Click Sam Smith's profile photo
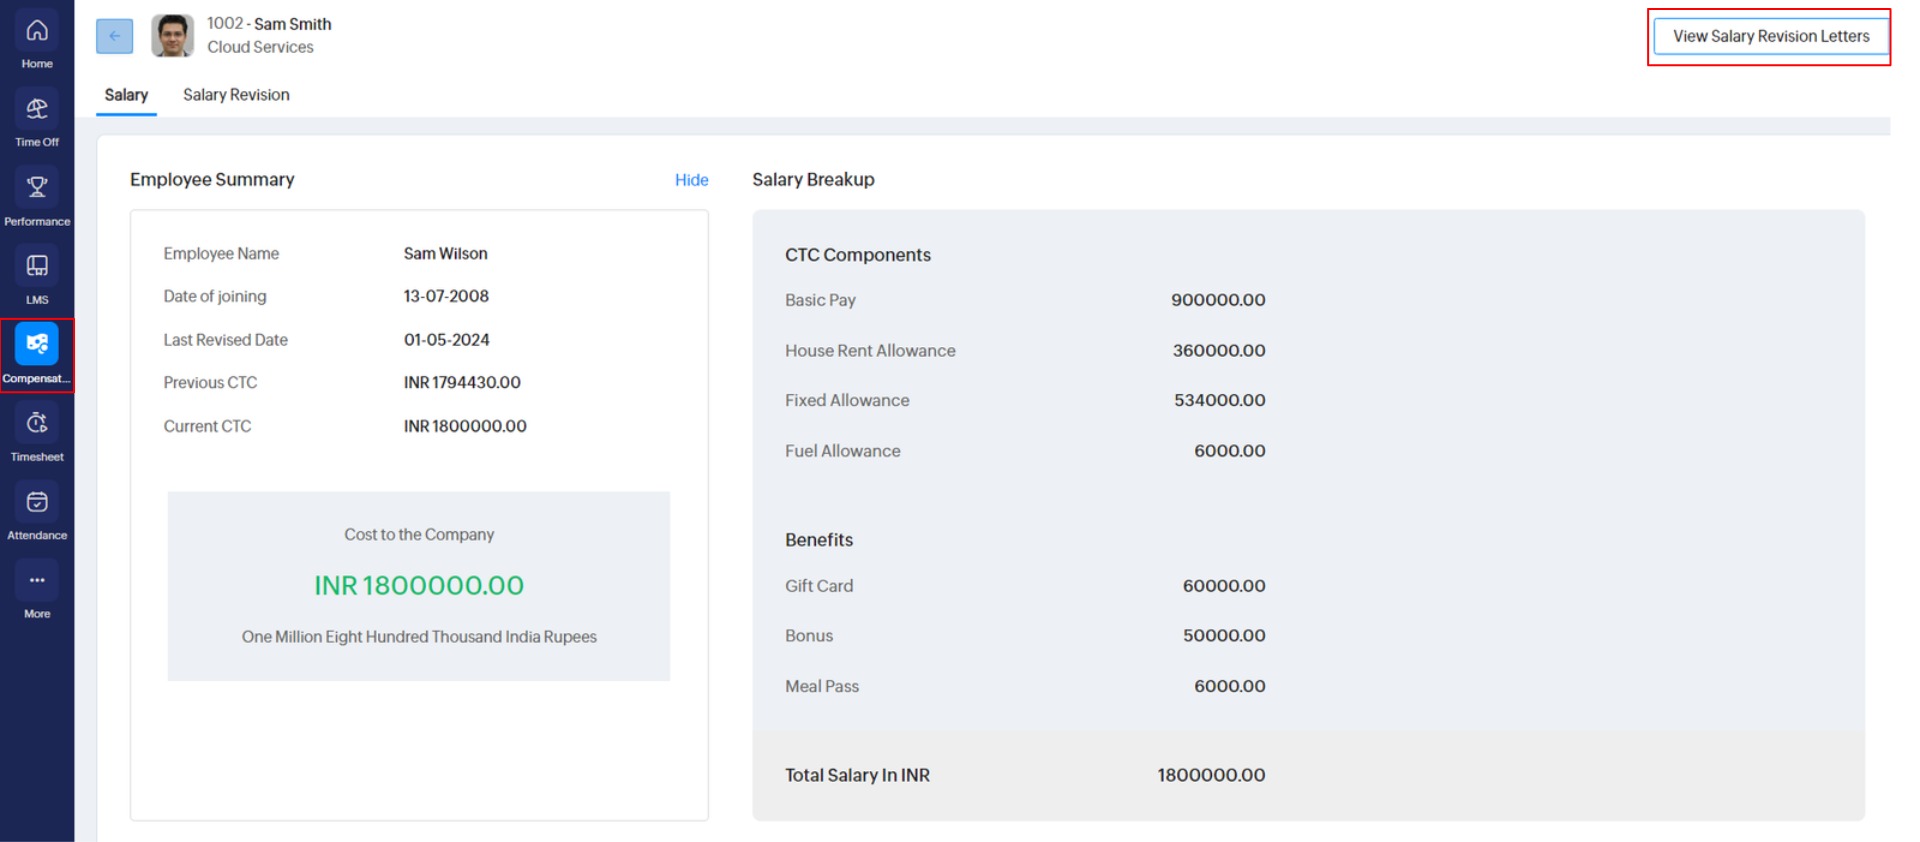Screen dimensions: 1920x842 pos(172,36)
